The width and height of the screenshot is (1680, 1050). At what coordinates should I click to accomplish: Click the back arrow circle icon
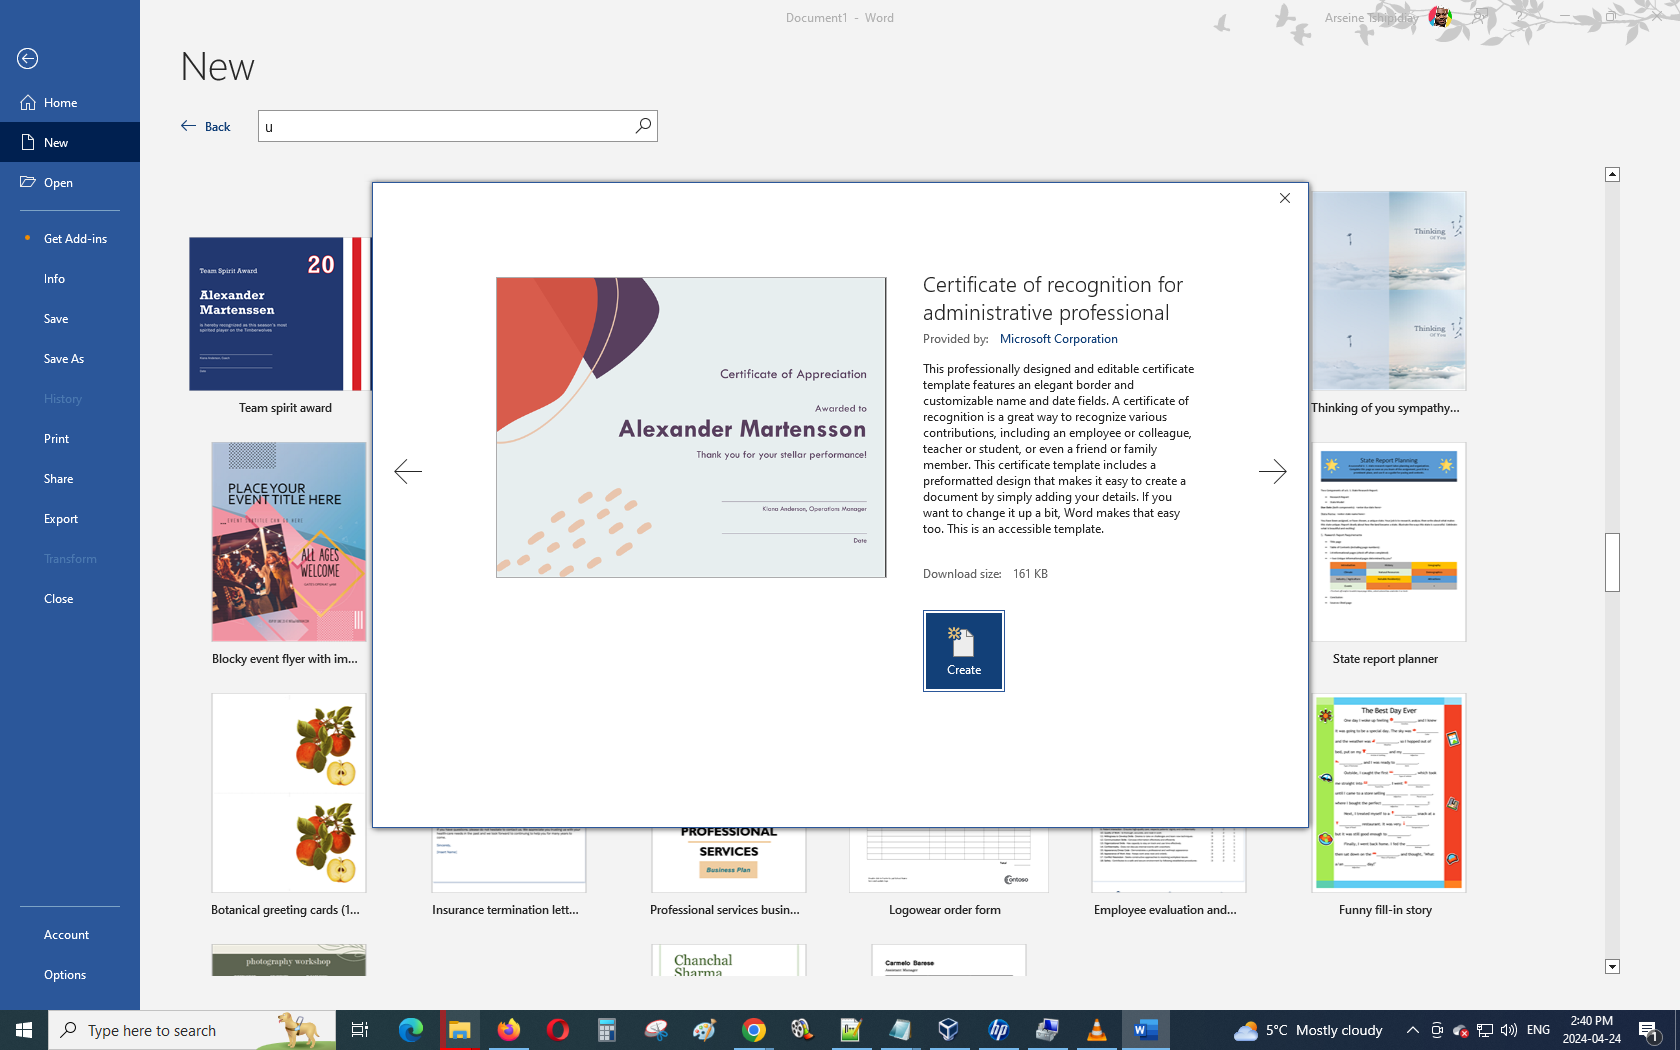pyautogui.click(x=28, y=59)
